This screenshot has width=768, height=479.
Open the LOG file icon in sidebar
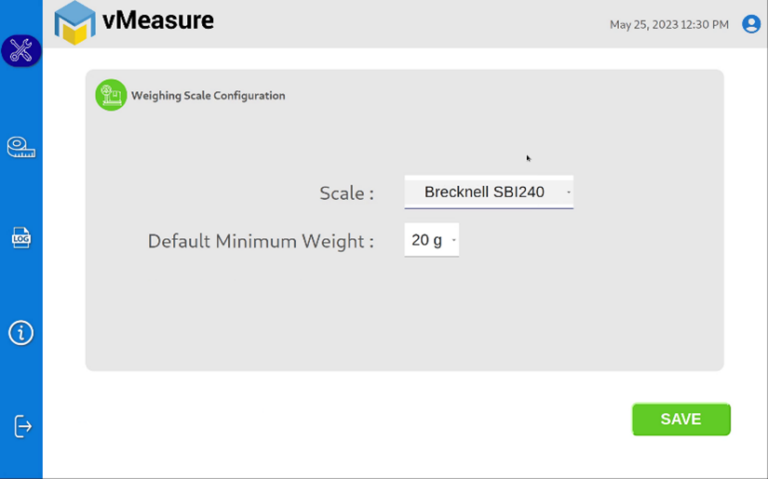21,238
